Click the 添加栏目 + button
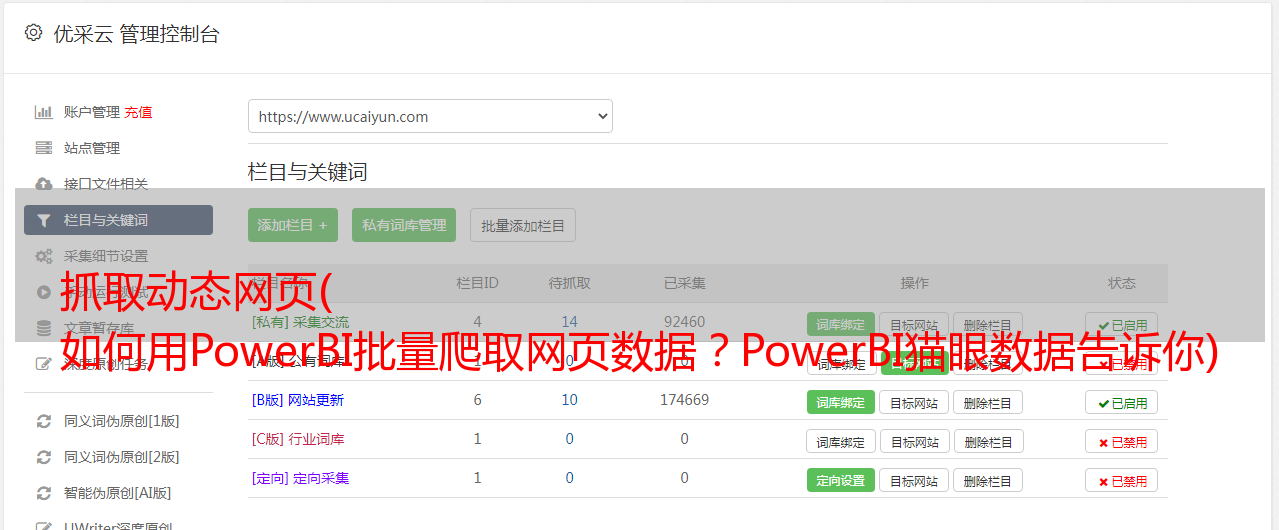Image resolution: width=1279 pixels, height=530 pixels. click(x=293, y=225)
